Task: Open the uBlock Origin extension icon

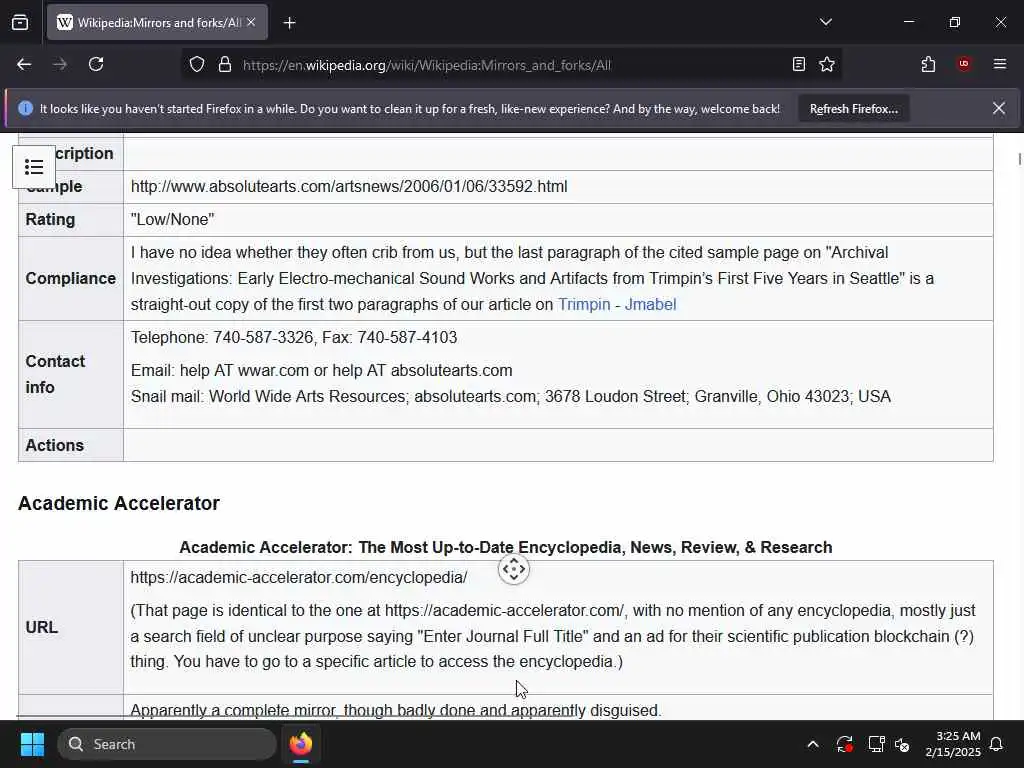Action: [x=964, y=64]
